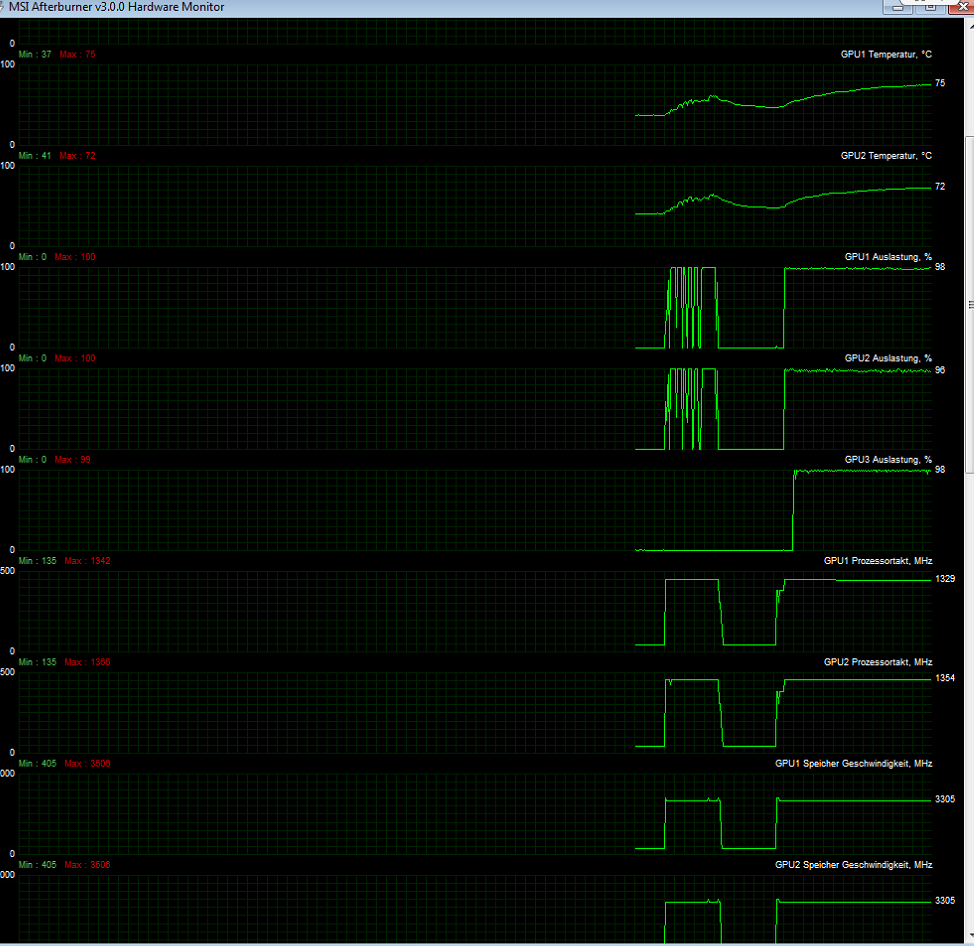Select the GPU1 Speicher Geschwindigkeit label
Viewport: 974px width, 946px height.
(853, 763)
